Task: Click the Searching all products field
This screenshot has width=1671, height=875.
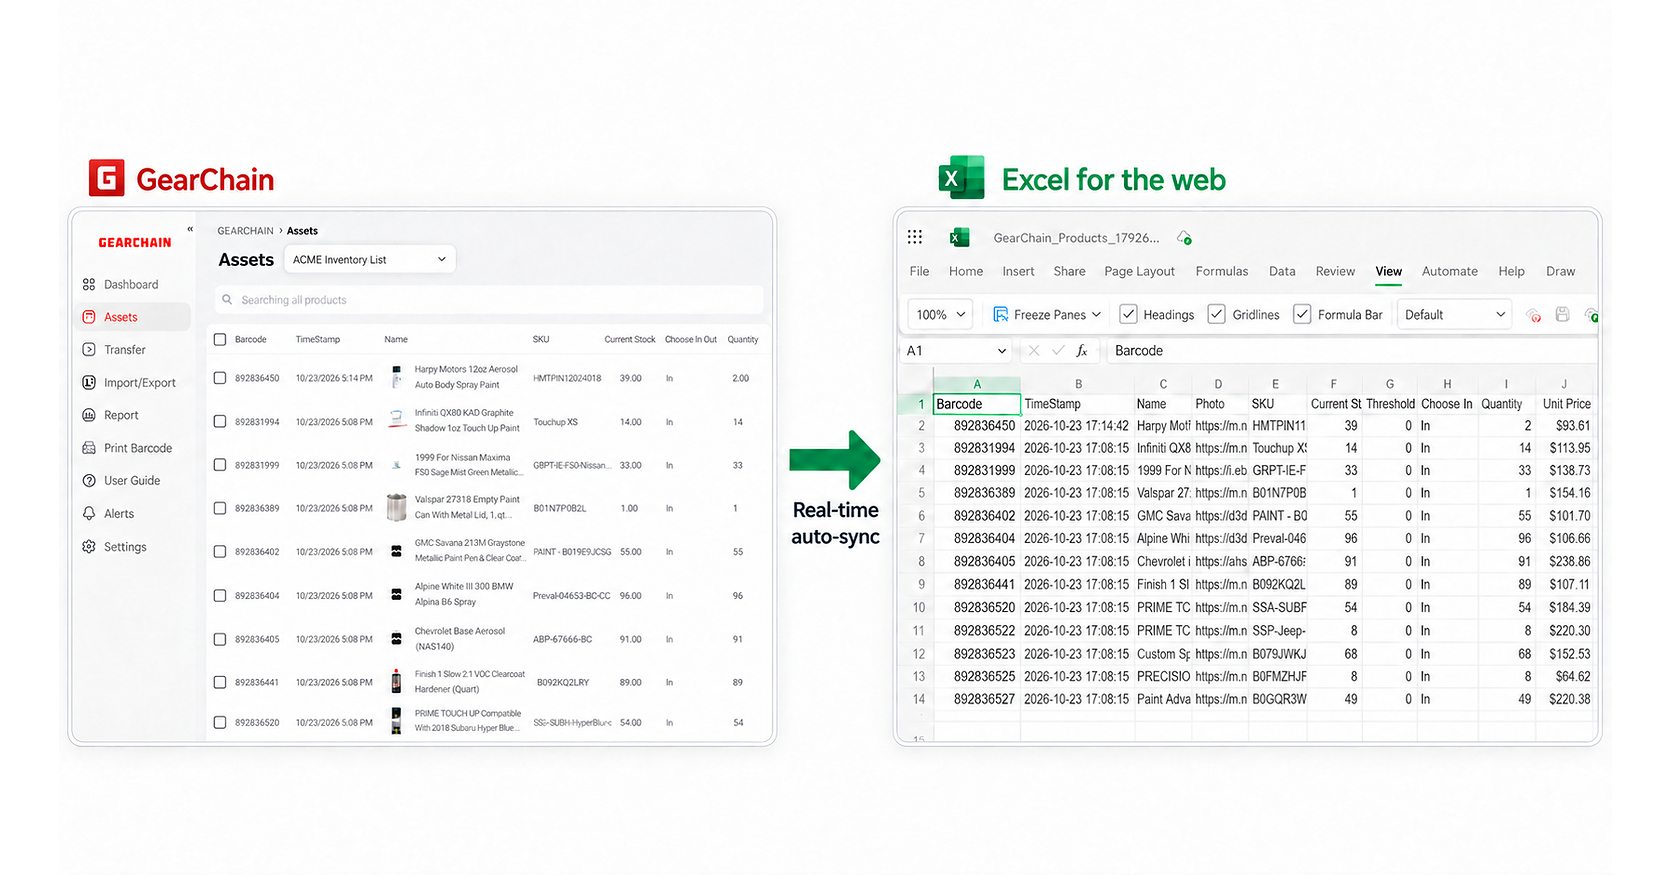Action: tap(489, 300)
